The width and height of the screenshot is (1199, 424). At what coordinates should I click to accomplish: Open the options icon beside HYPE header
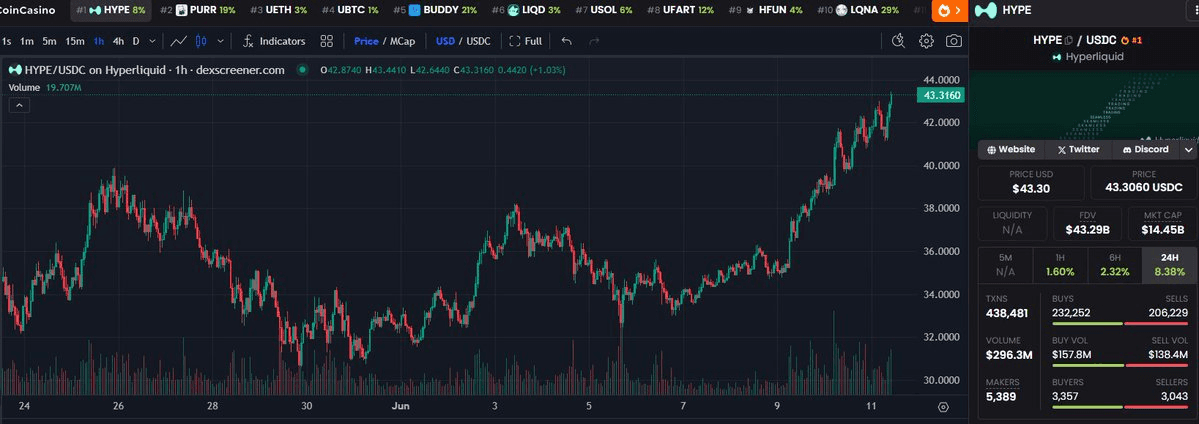(1191, 10)
